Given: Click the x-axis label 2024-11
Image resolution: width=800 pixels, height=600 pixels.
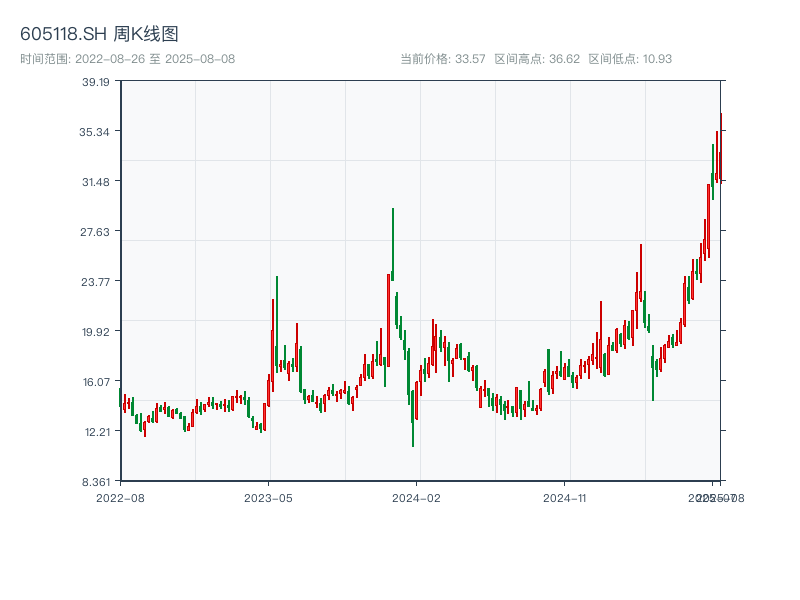Looking at the screenshot, I should (565, 498).
